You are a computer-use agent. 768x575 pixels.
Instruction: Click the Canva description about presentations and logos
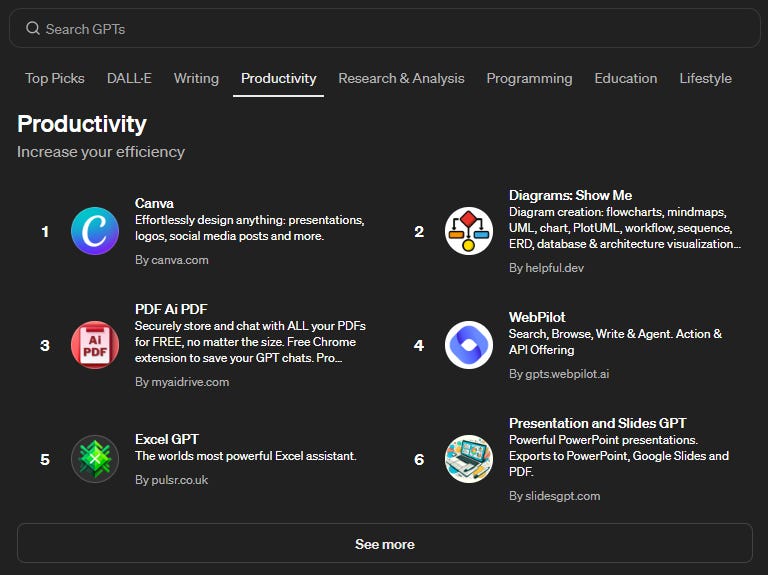[x=249, y=228]
